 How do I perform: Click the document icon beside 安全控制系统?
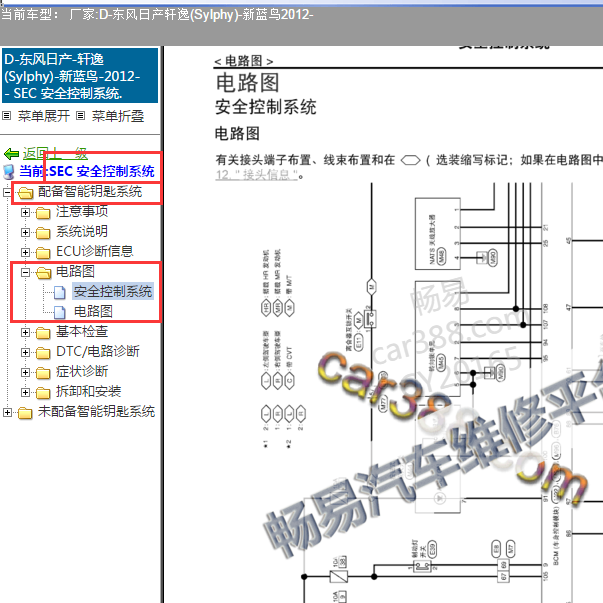click(x=59, y=292)
